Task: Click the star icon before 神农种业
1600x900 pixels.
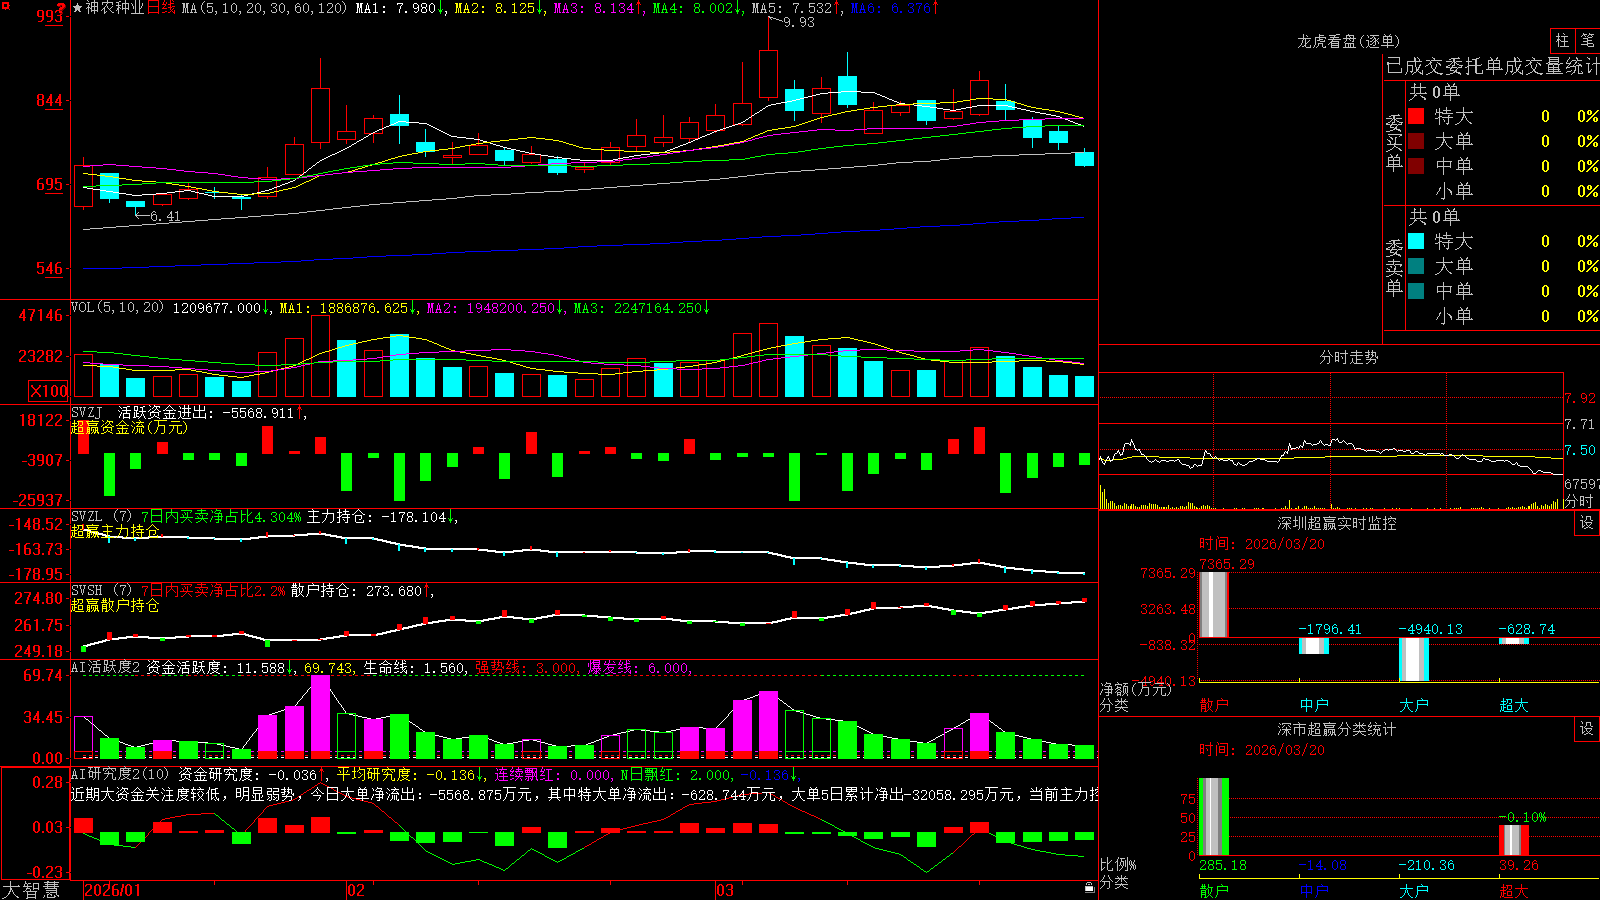Action: [77, 8]
